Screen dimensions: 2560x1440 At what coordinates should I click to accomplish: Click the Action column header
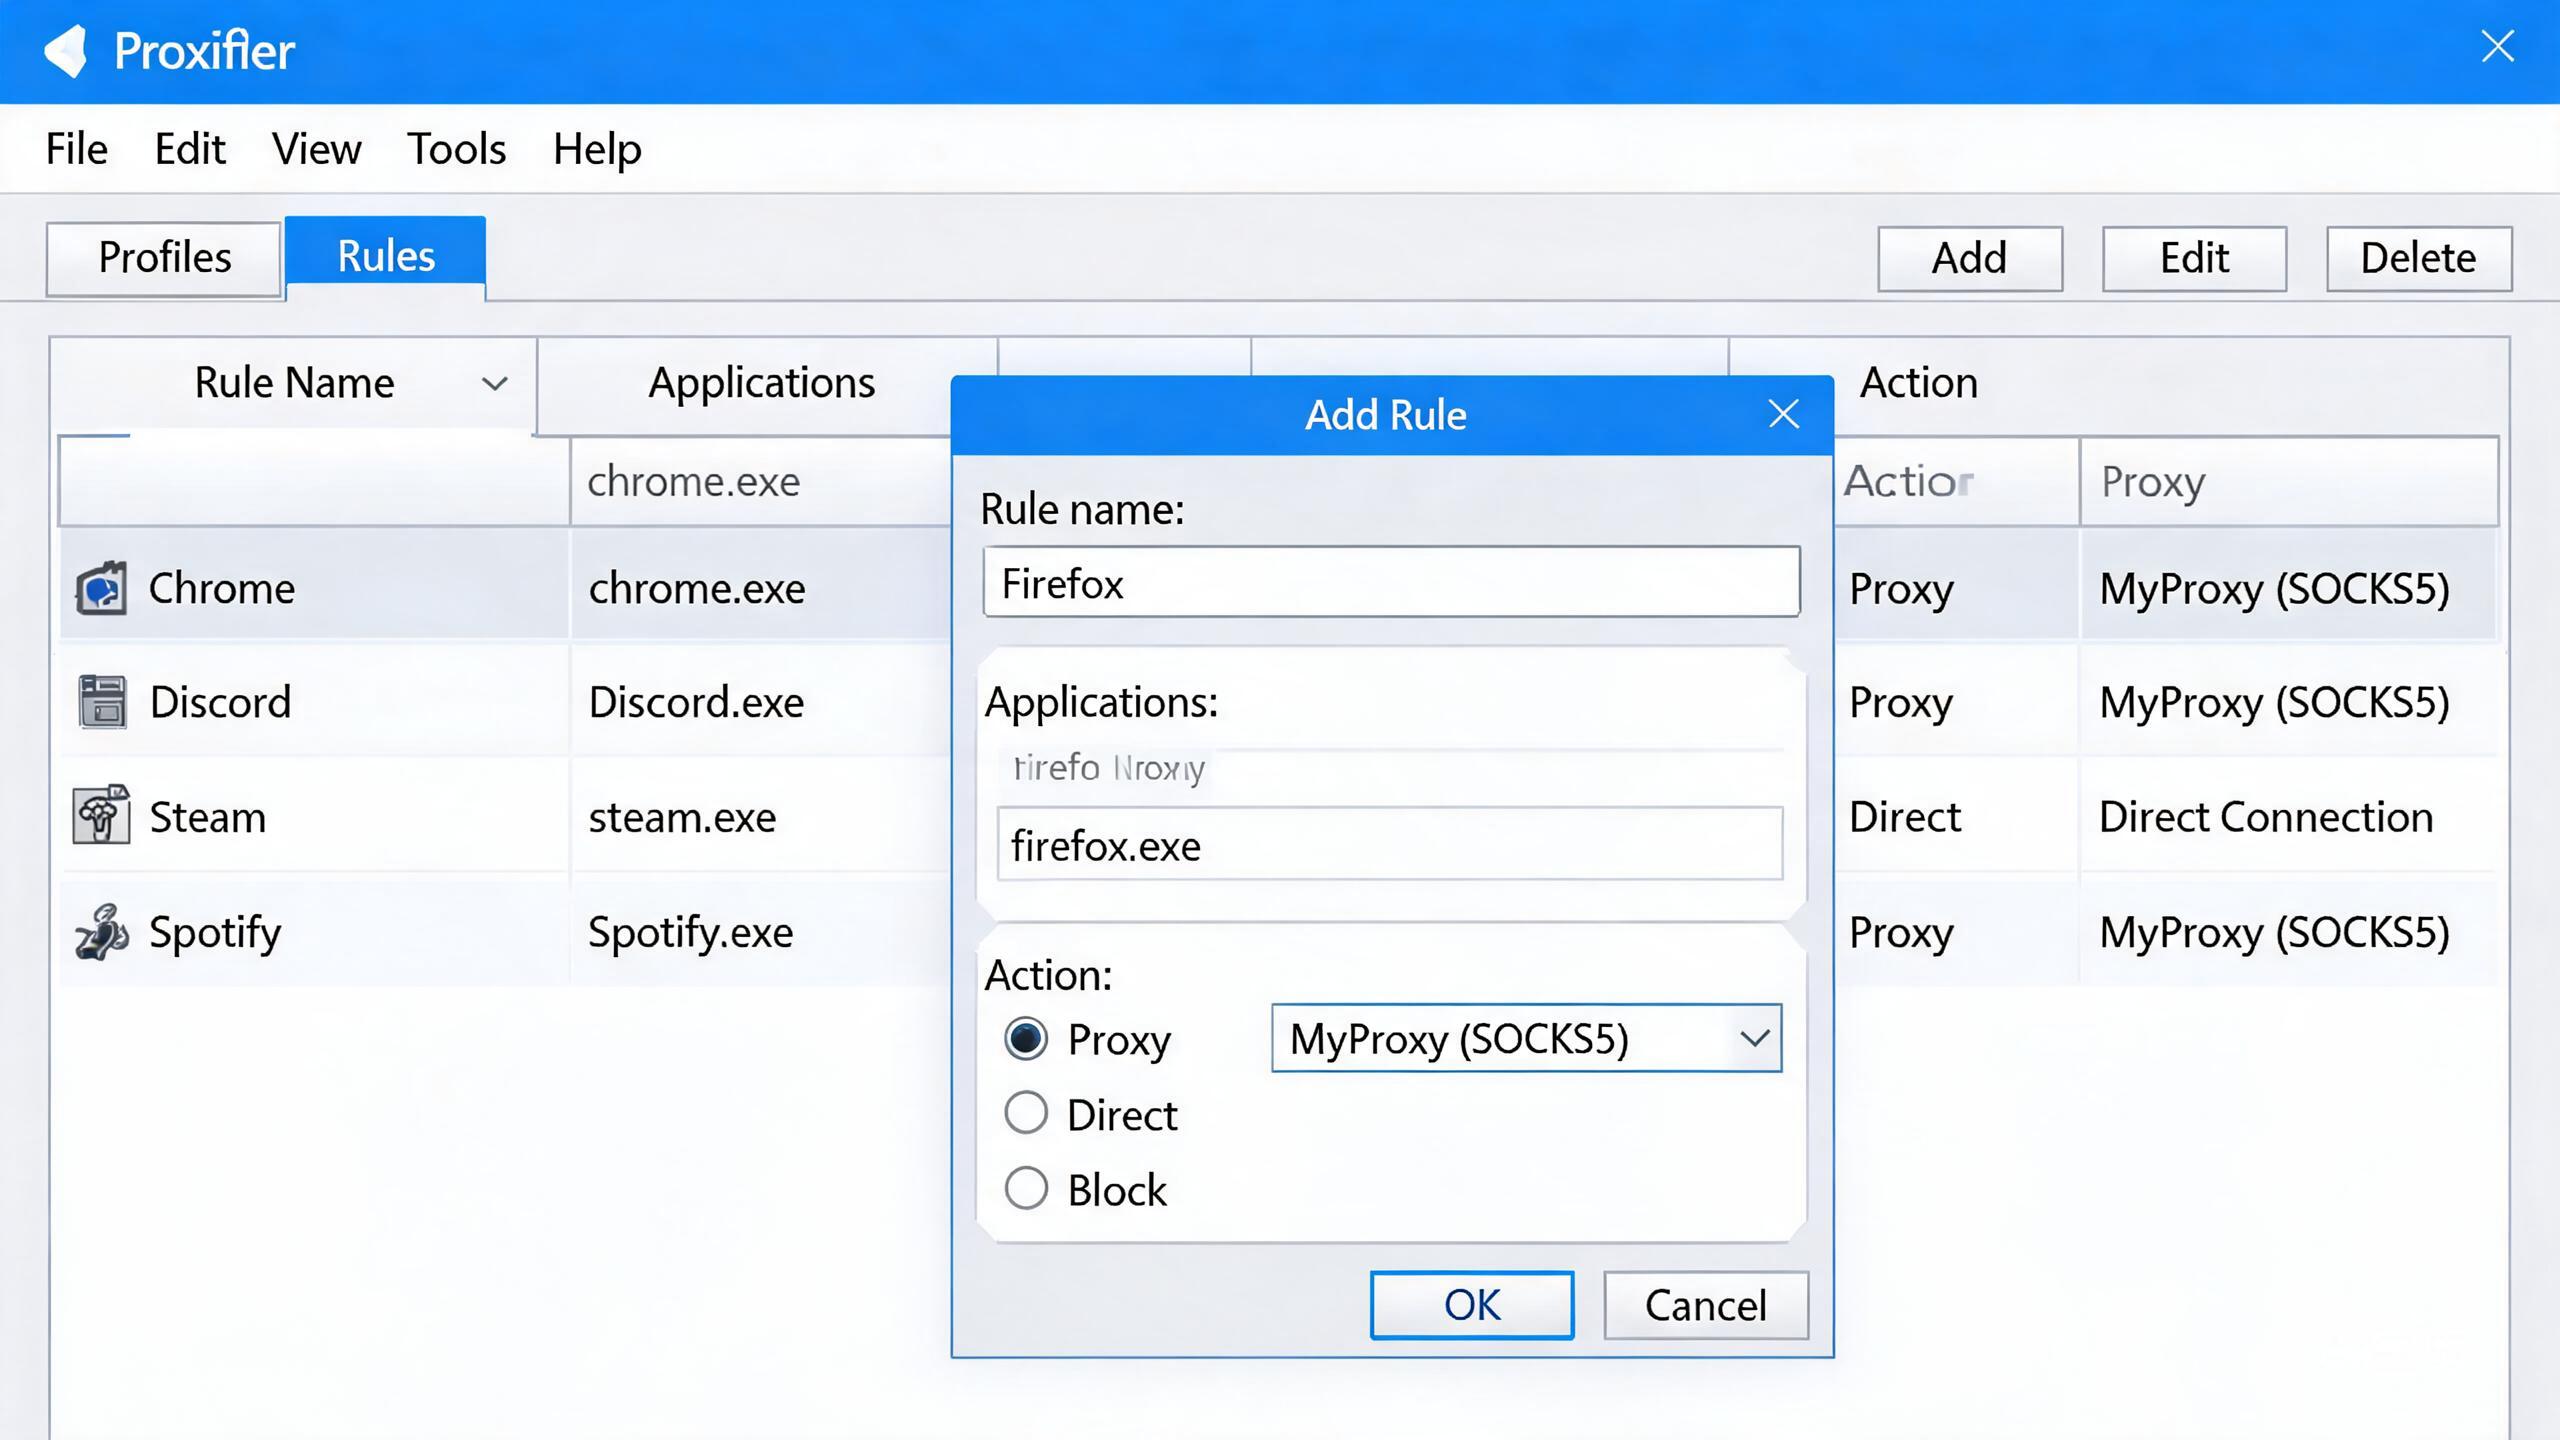(x=1919, y=383)
